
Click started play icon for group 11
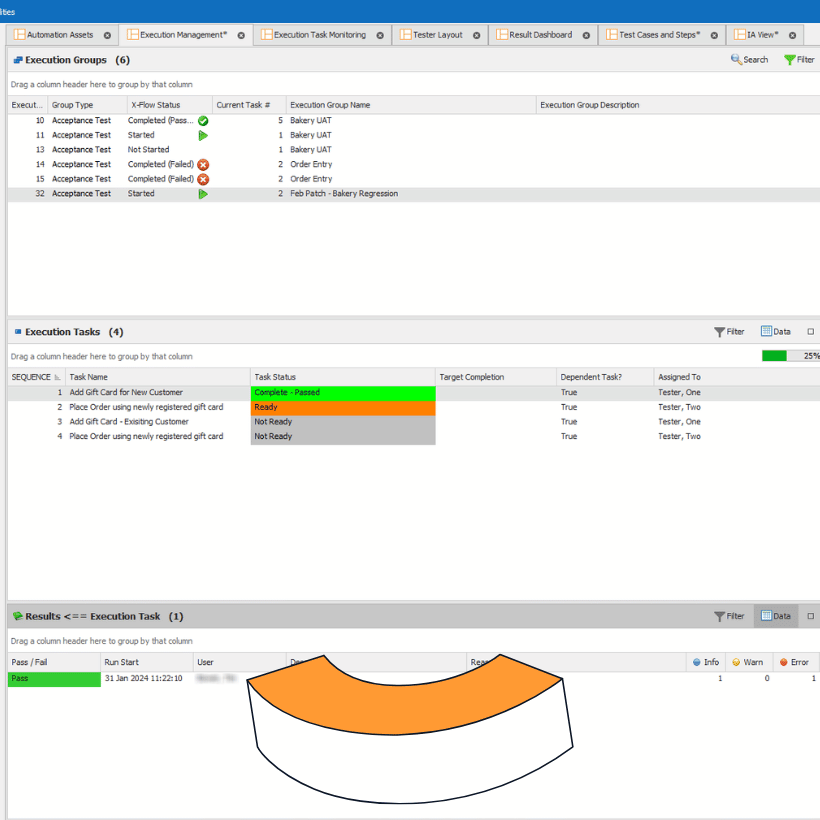(203, 135)
